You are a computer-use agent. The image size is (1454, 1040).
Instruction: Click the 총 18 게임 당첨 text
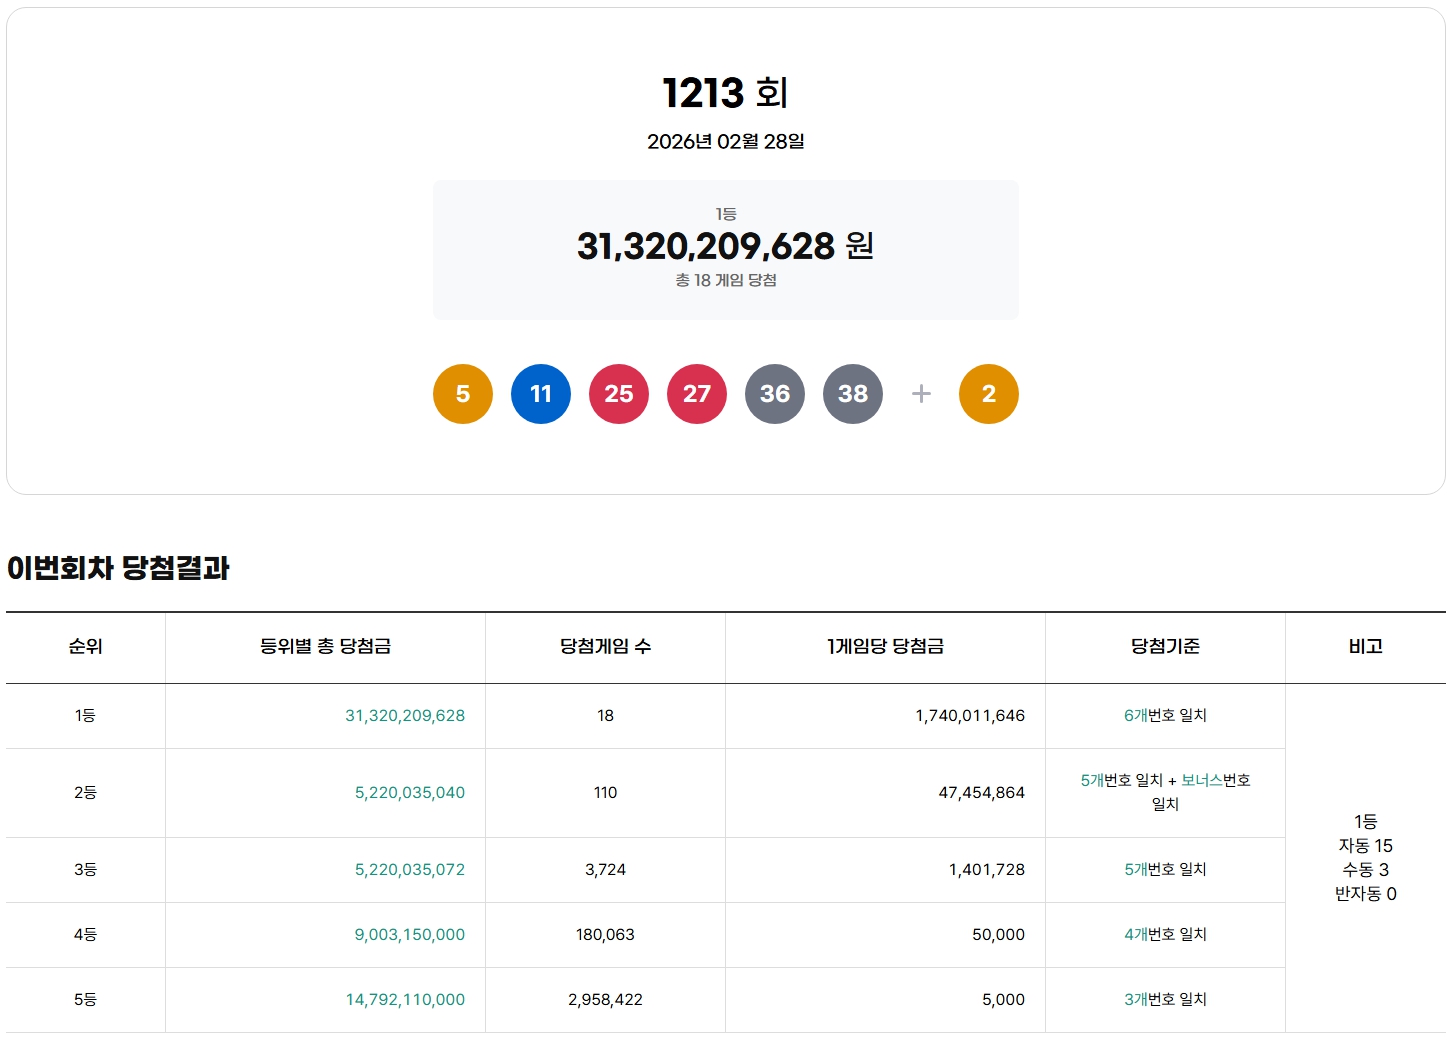[726, 280]
